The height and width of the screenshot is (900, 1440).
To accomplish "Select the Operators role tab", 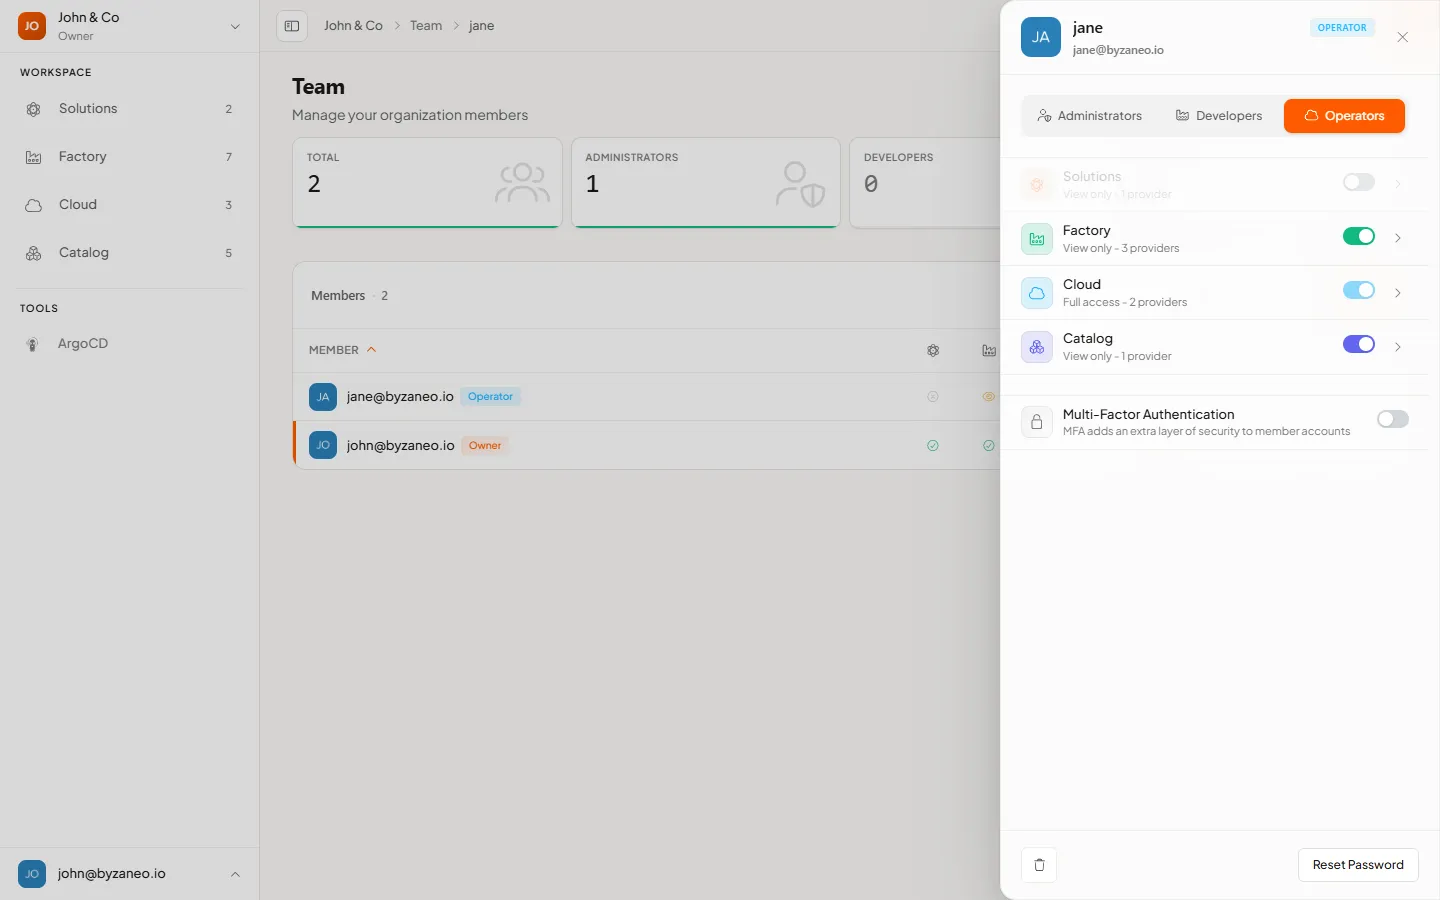I will [x=1344, y=116].
